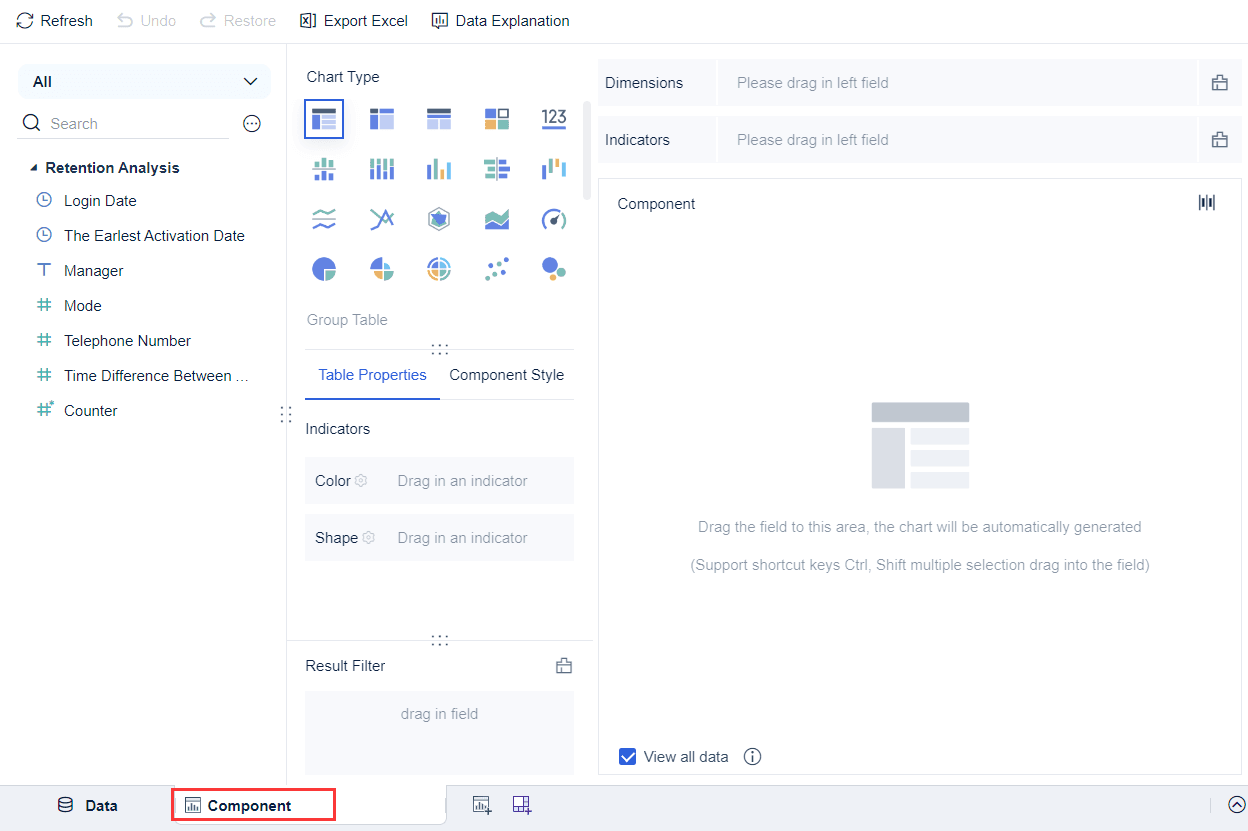The width and height of the screenshot is (1248, 831).
Task: Switch to the Component Style tab
Action: [x=507, y=375]
